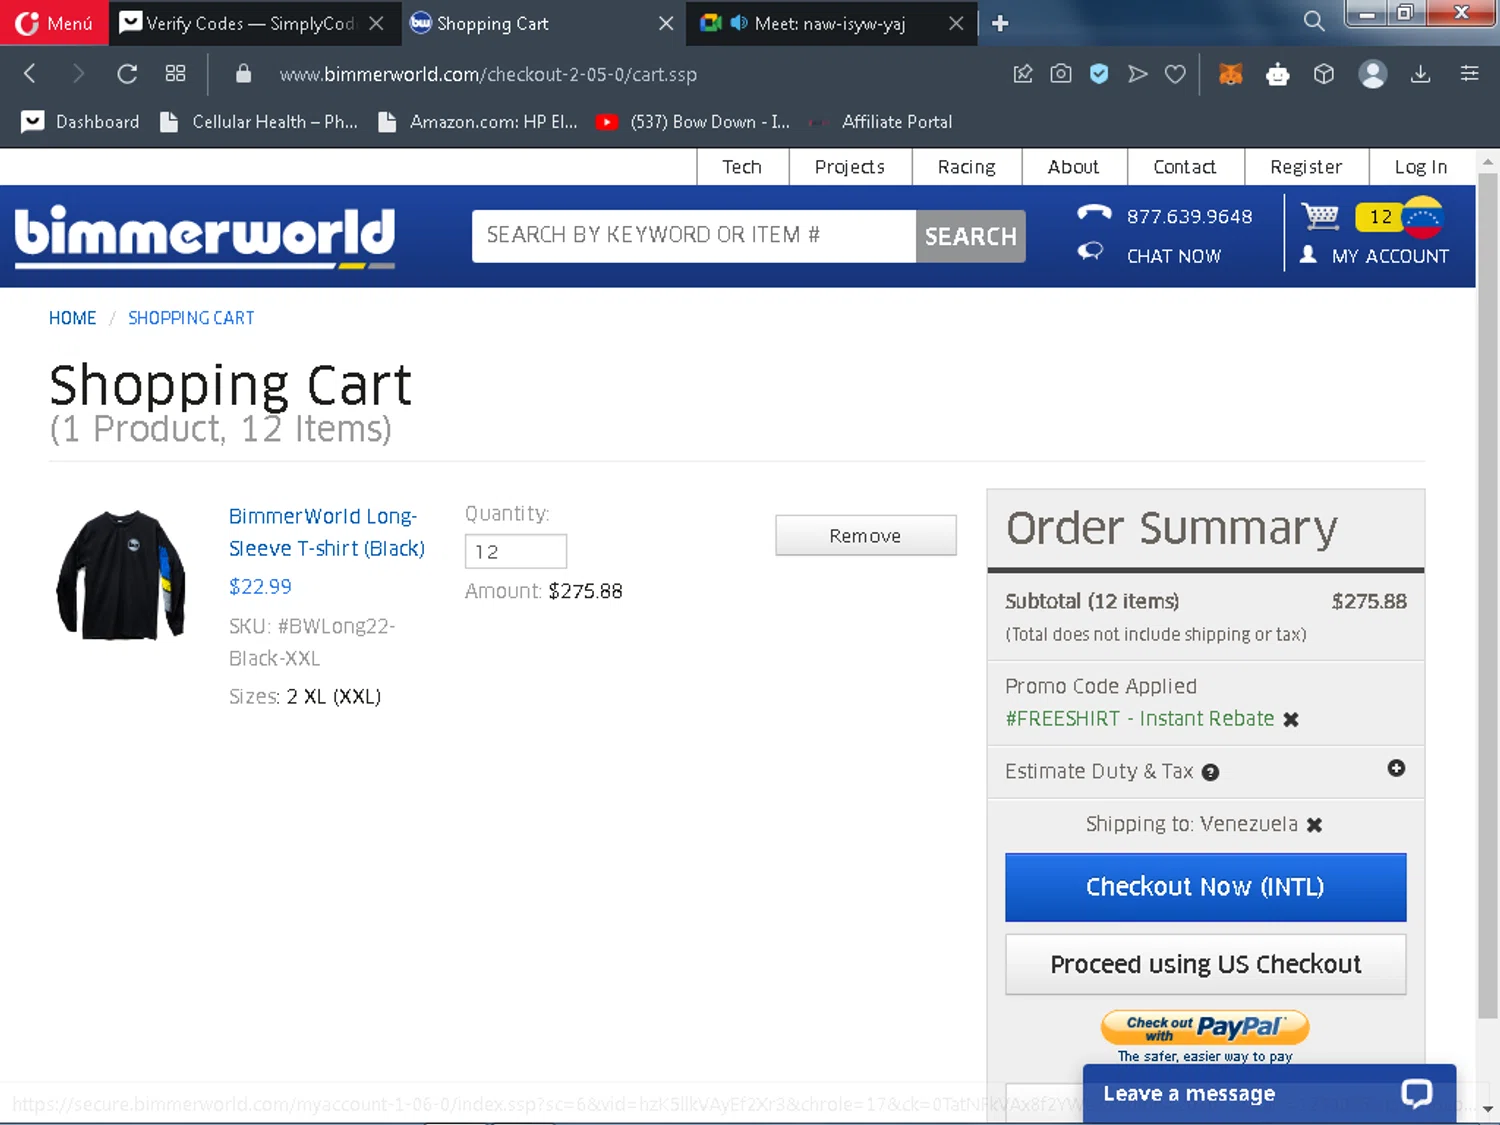The image size is (1500, 1125).
Task: Open BimmerWorld Long-Sleeve T-shirt product link
Action: (327, 532)
